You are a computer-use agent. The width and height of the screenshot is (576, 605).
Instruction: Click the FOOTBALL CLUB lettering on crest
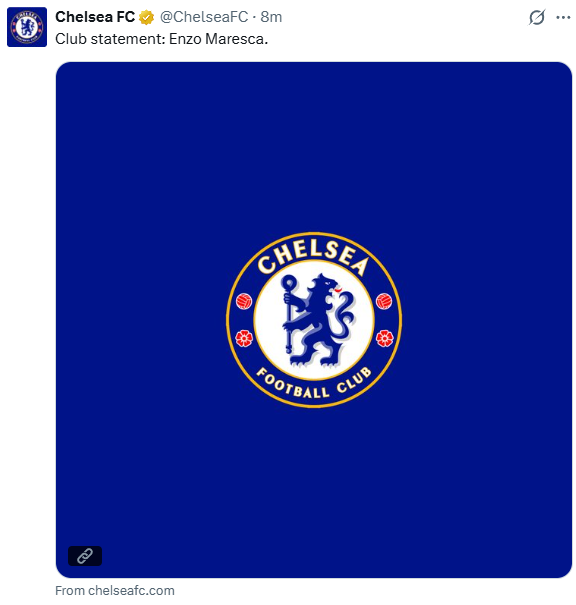[314, 383]
